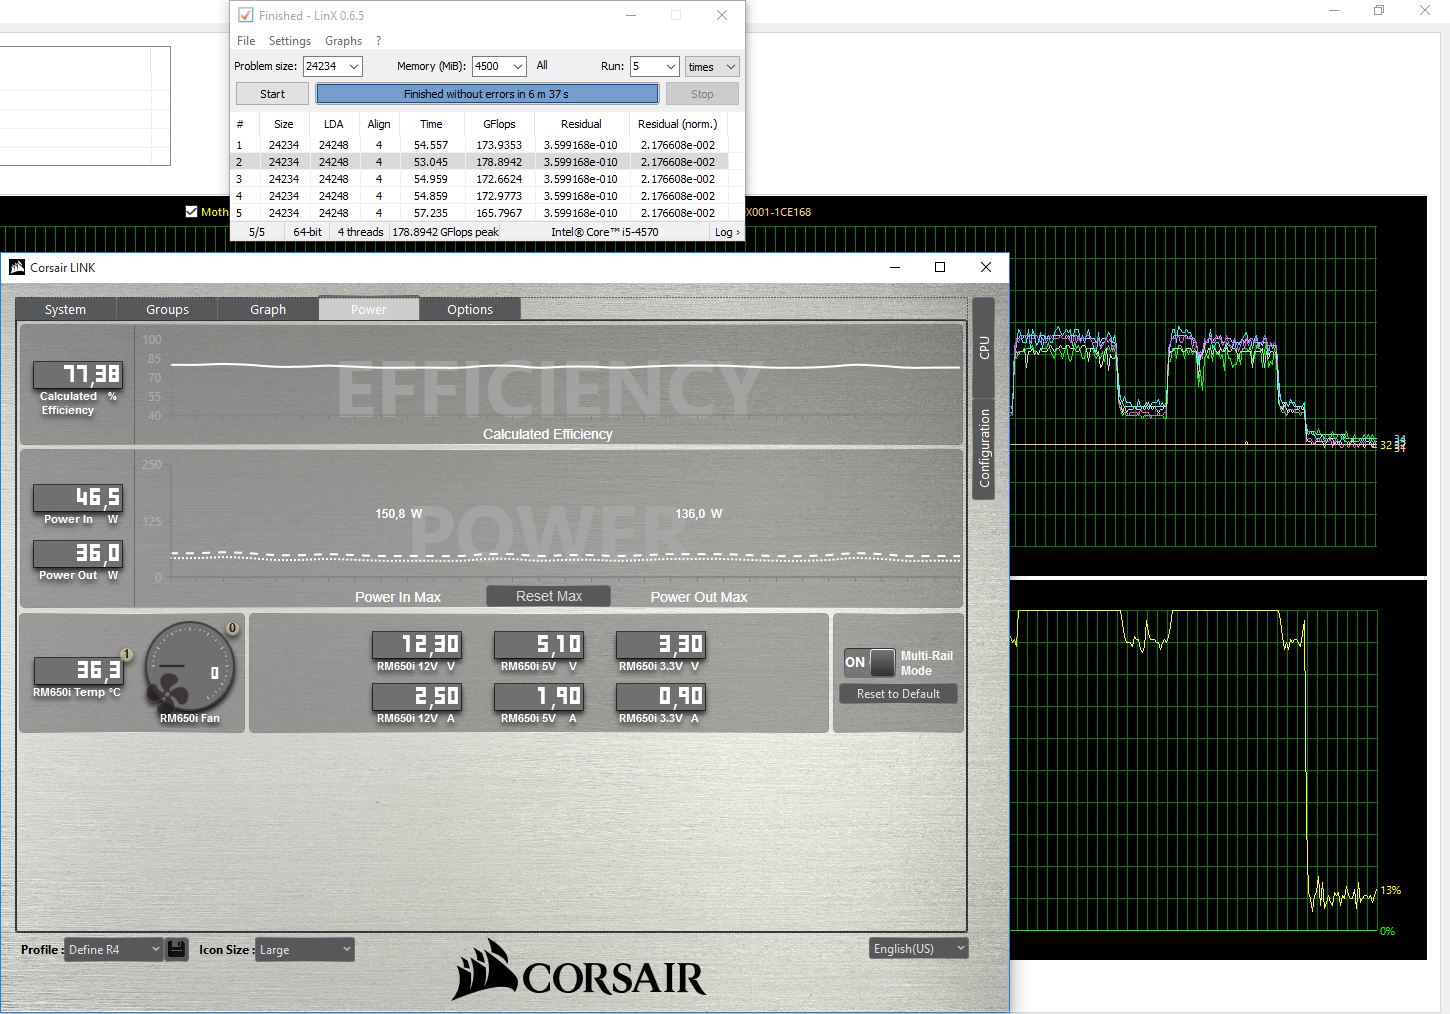Click the Stop button in LinX

(x=702, y=94)
